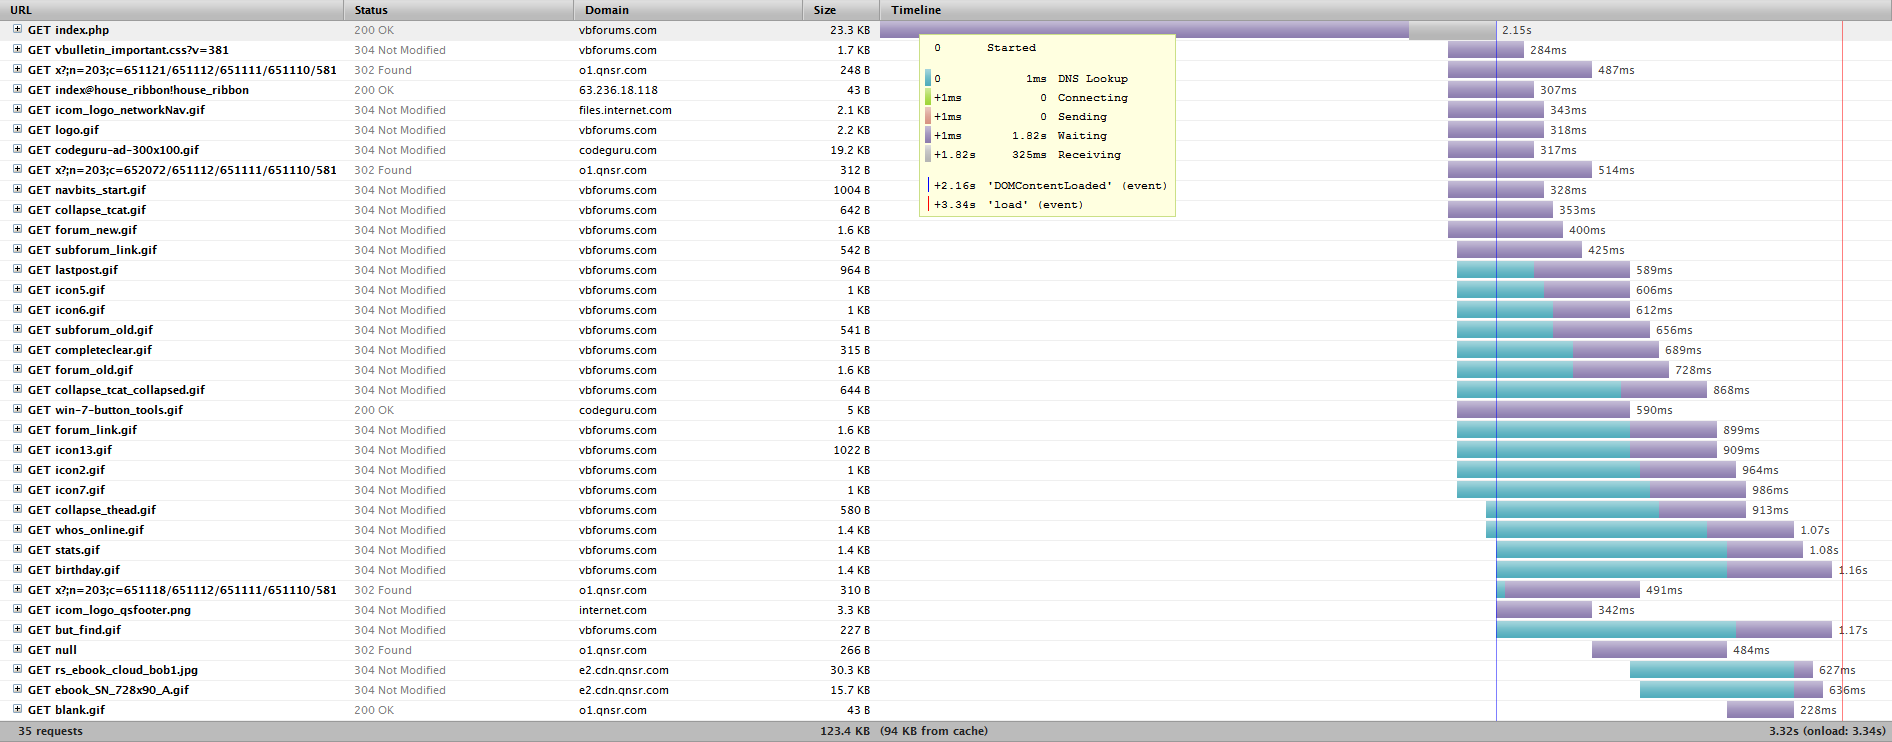The height and width of the screenshot is (742, 1892).
Task: Click the (94 KB from cache) text
Action: [x=934, y=731]
